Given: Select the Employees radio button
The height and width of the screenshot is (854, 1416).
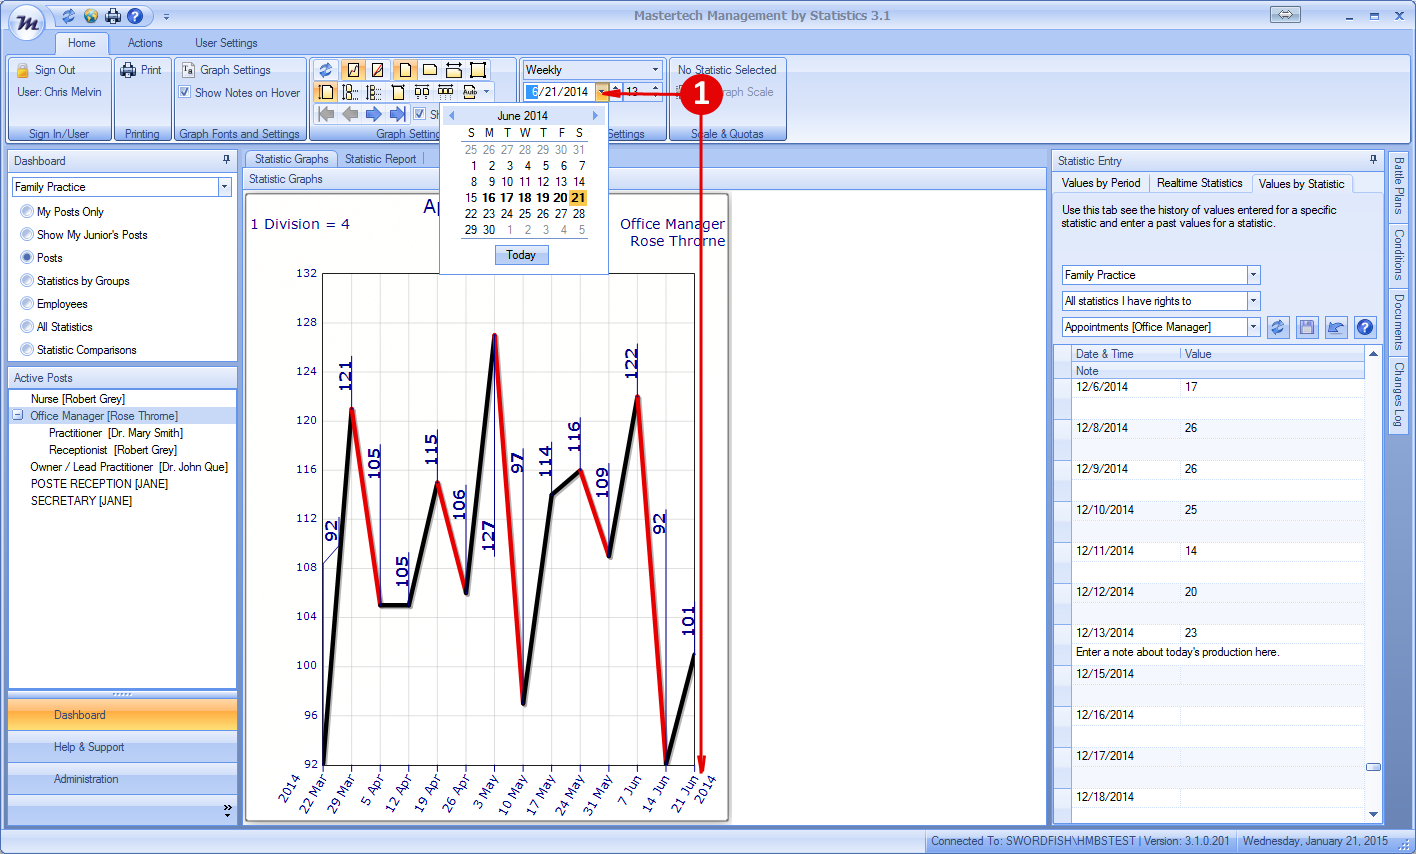Looking at the screenshot, I should coord(27,304).
